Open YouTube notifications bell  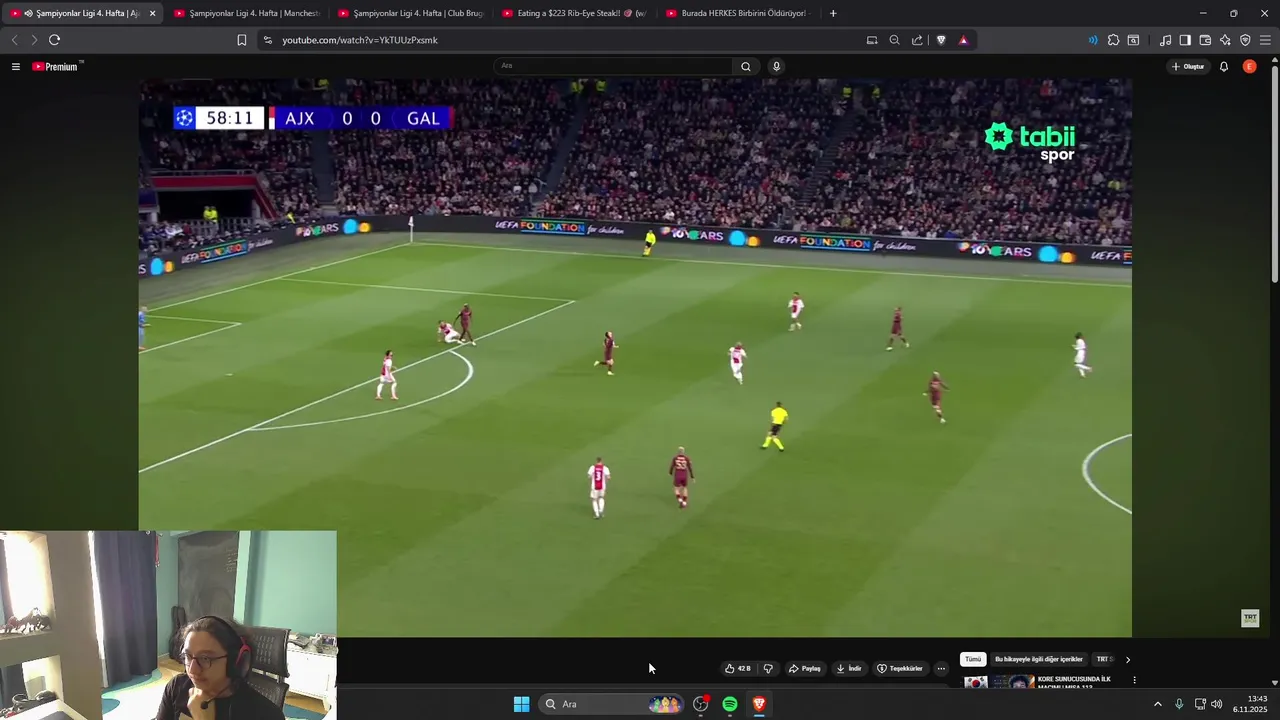[1224, 67]
